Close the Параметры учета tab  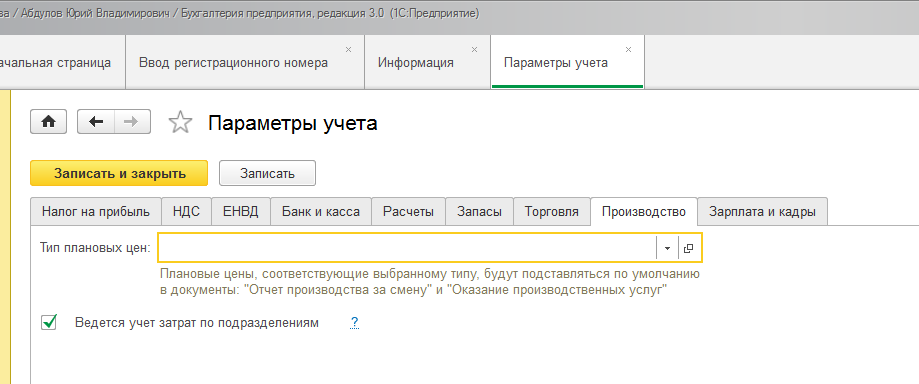628,50
